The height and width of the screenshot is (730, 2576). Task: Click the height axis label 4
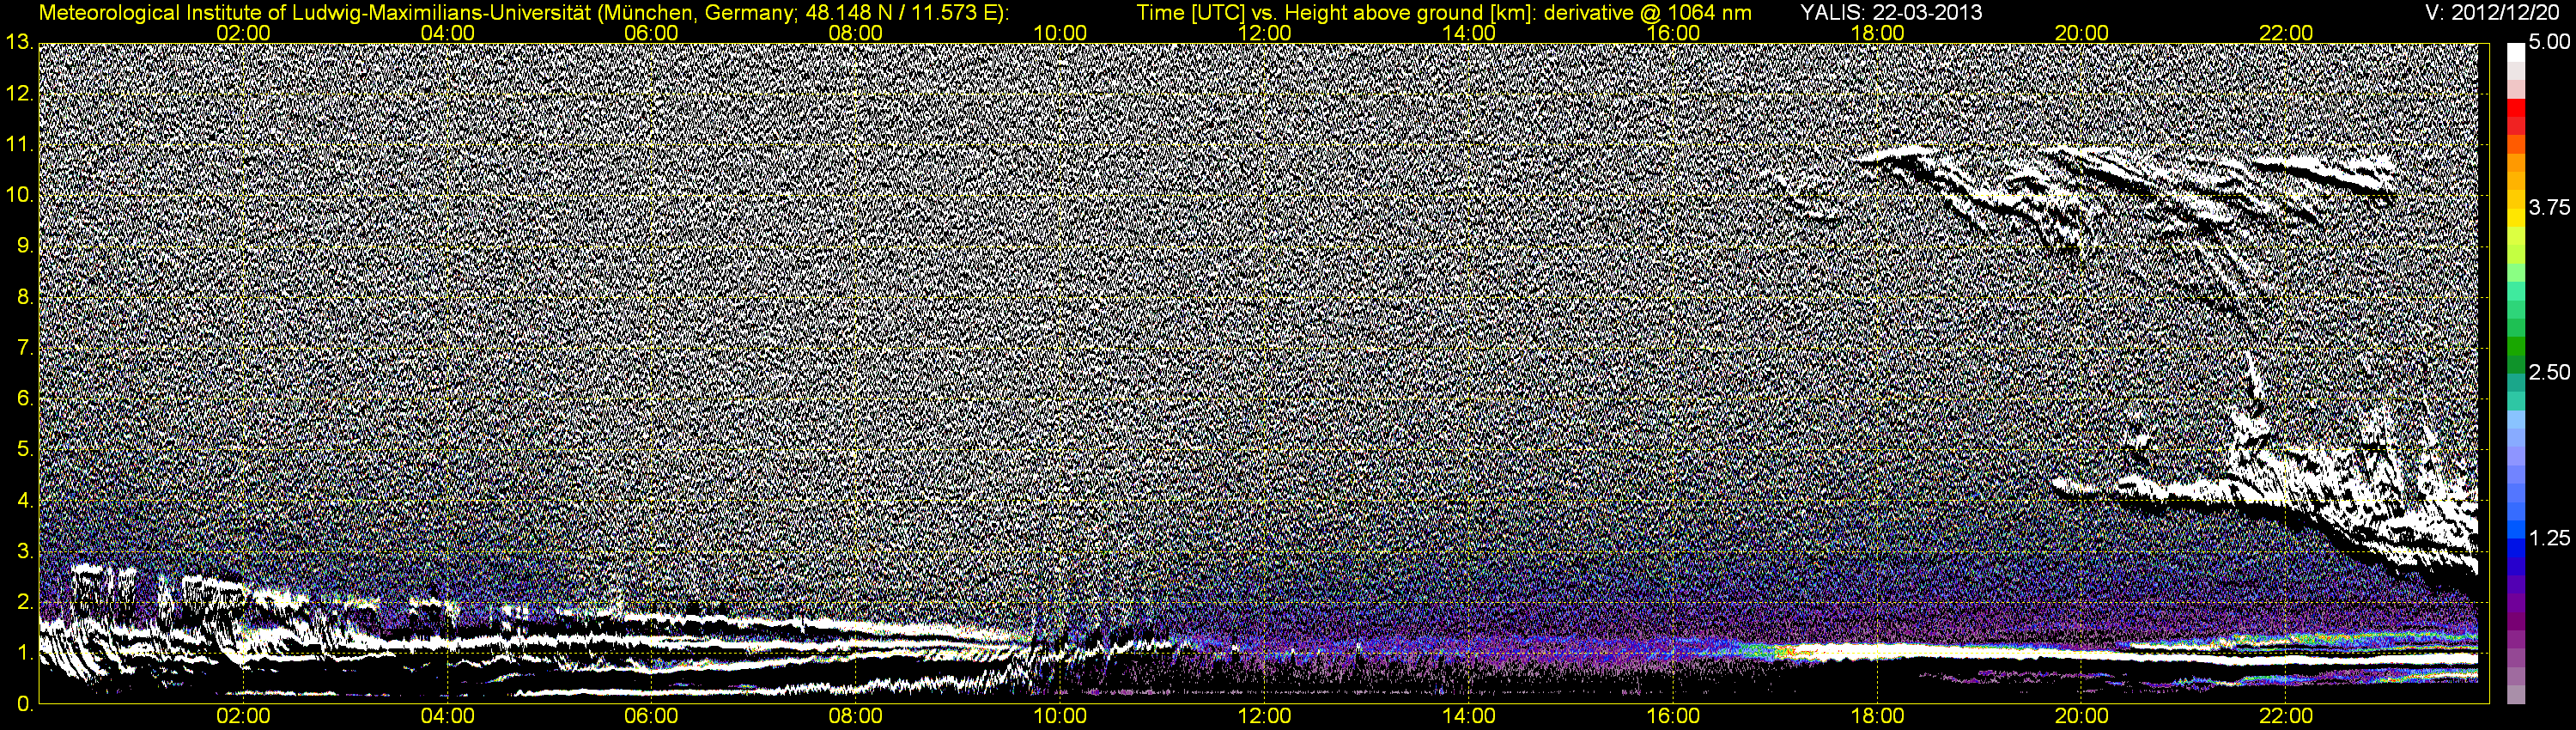coord(24,501)
